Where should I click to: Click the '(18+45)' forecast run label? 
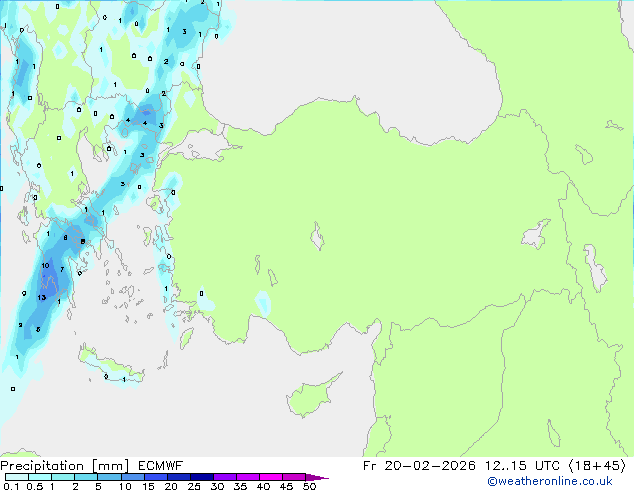(597, 466)
